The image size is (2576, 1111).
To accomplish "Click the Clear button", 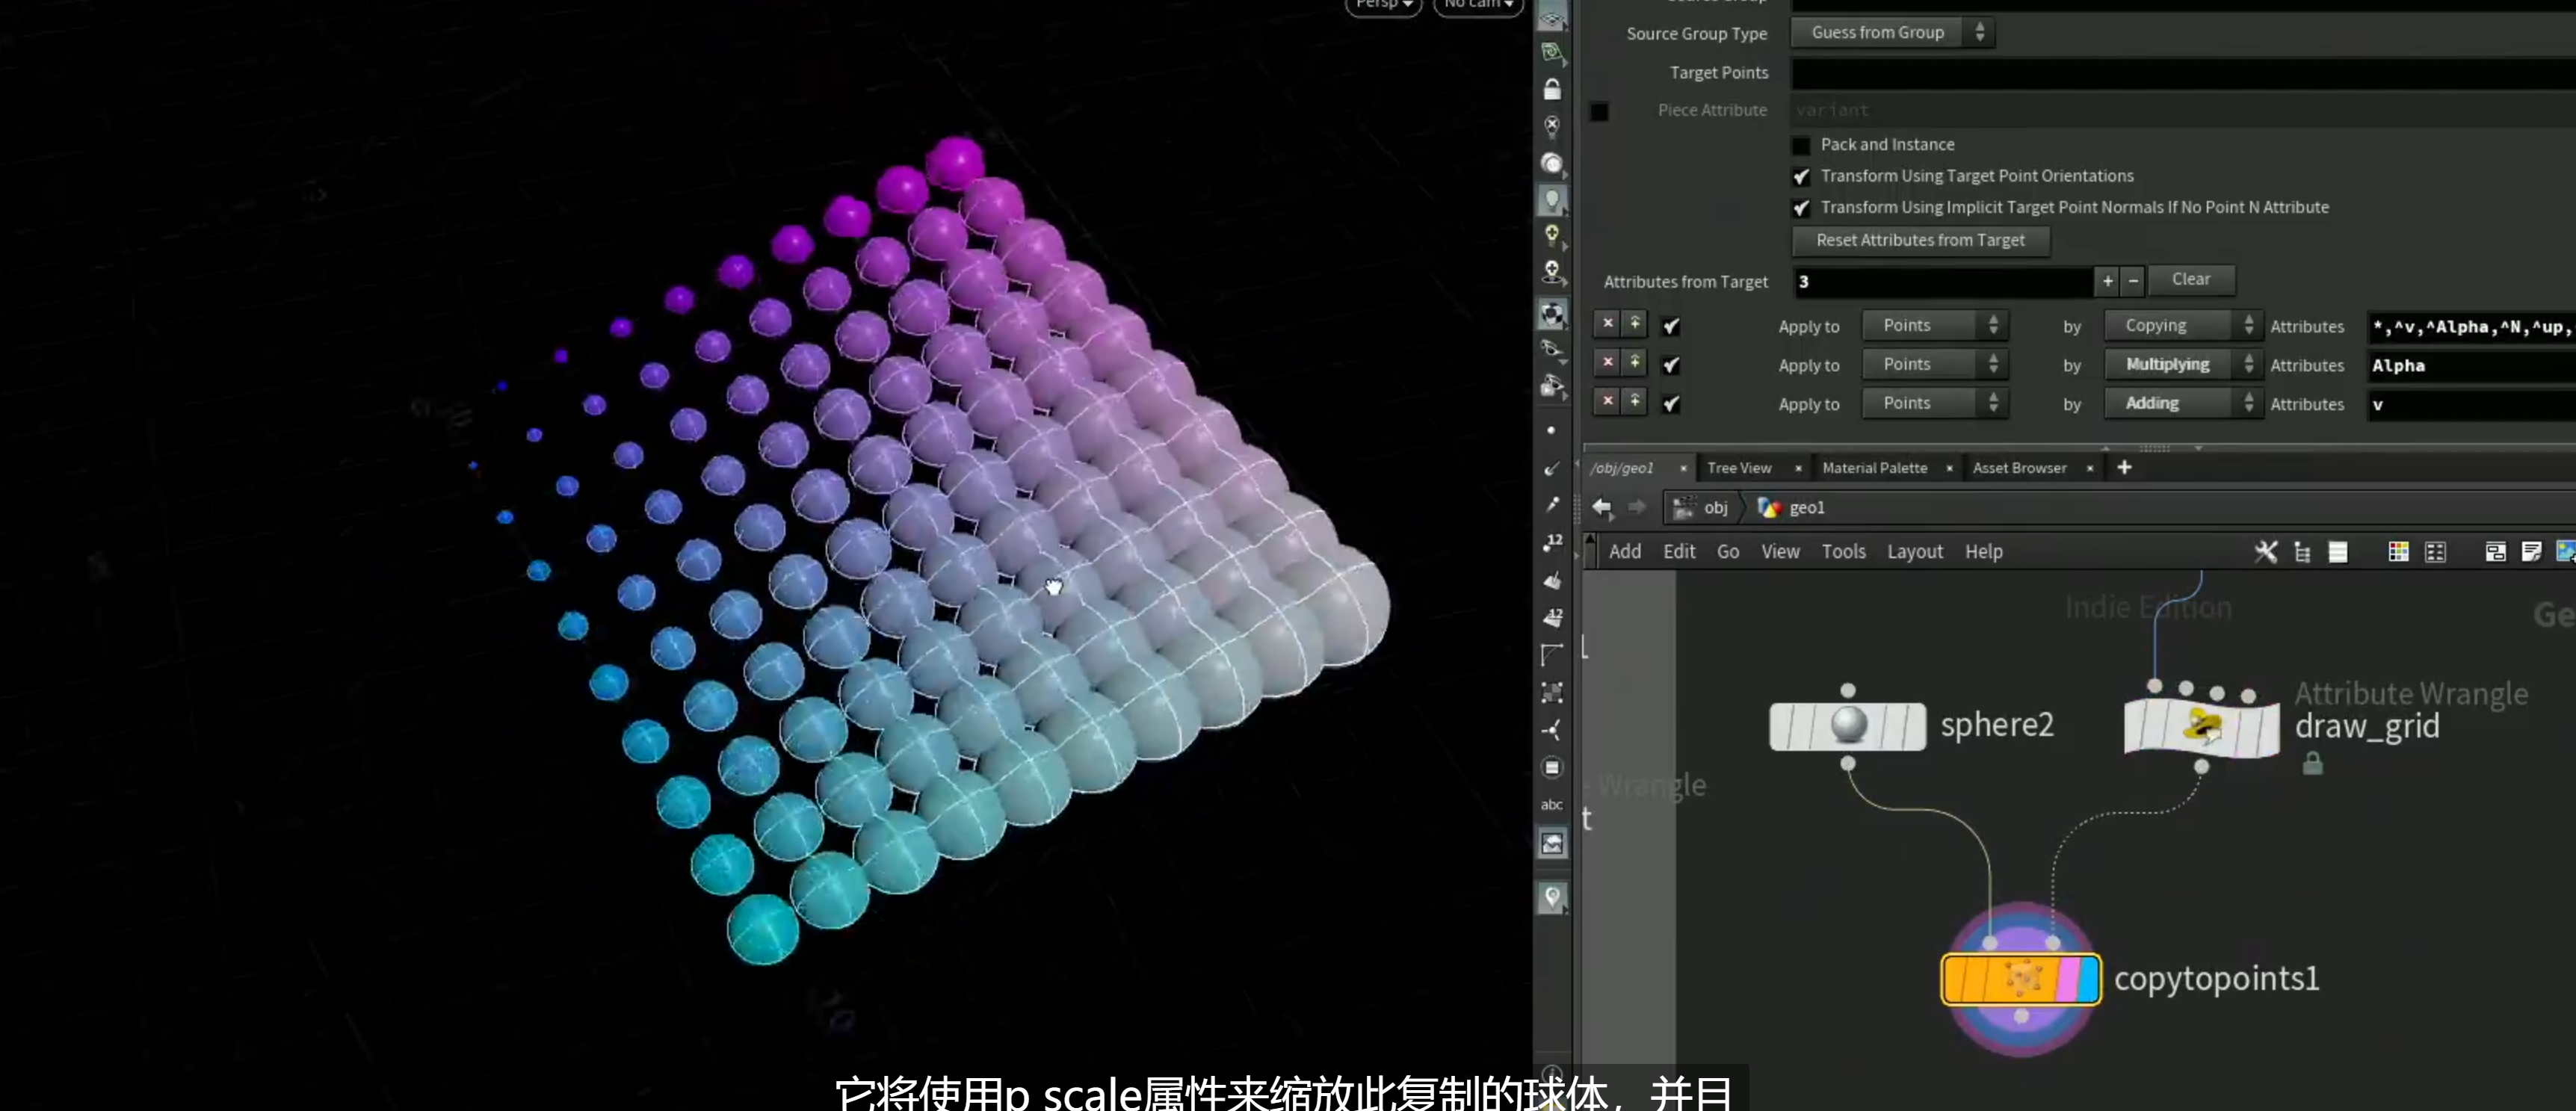I will click(2190, 280).
